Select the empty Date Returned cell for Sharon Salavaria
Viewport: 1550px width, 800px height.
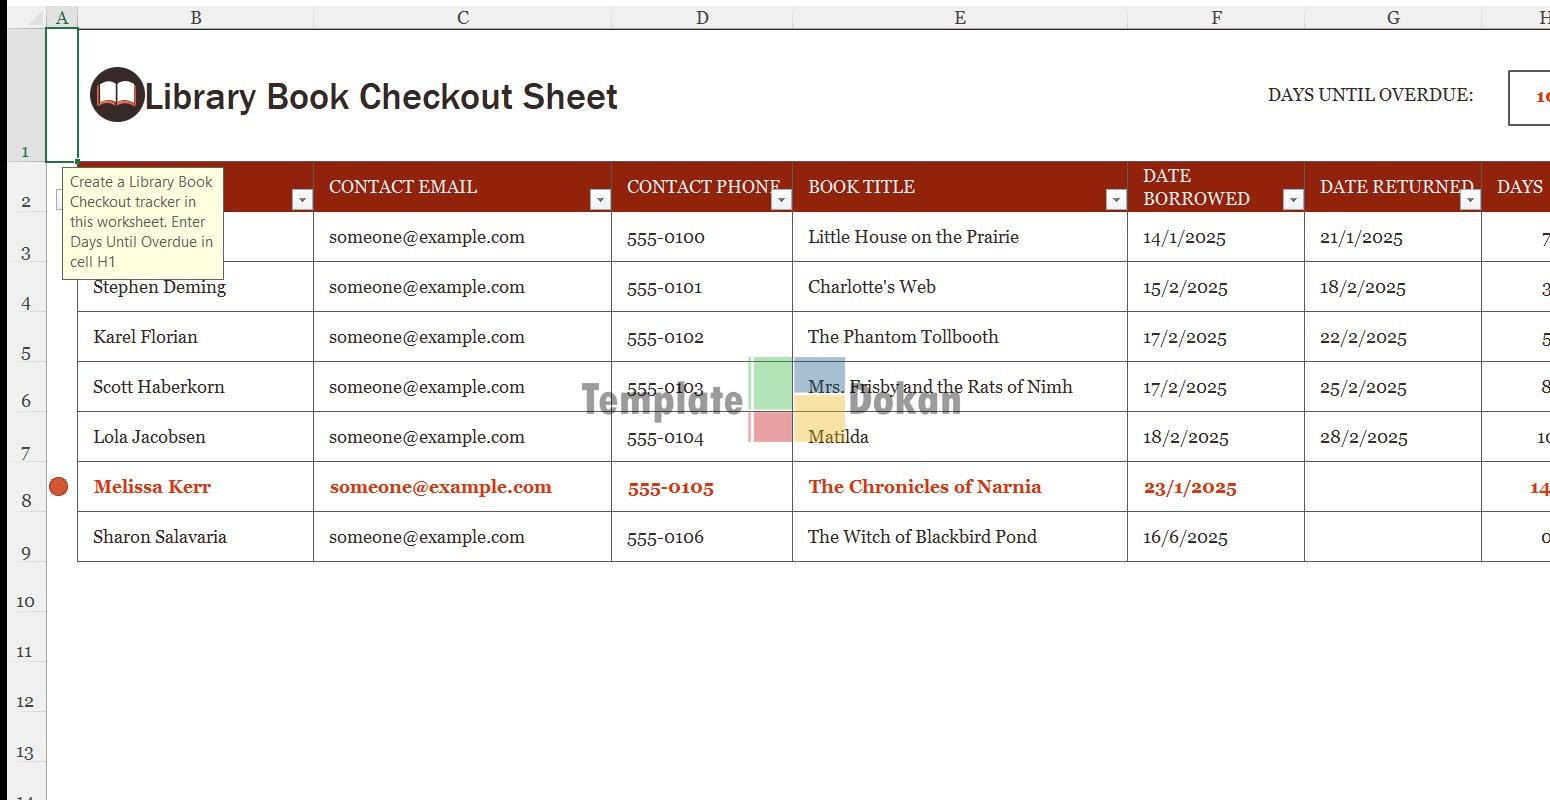coord(1392,537)
